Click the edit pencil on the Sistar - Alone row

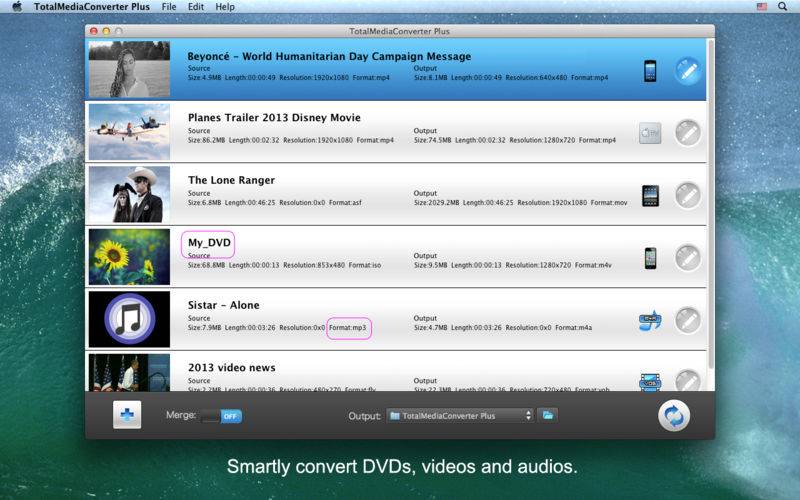[688, 321]
